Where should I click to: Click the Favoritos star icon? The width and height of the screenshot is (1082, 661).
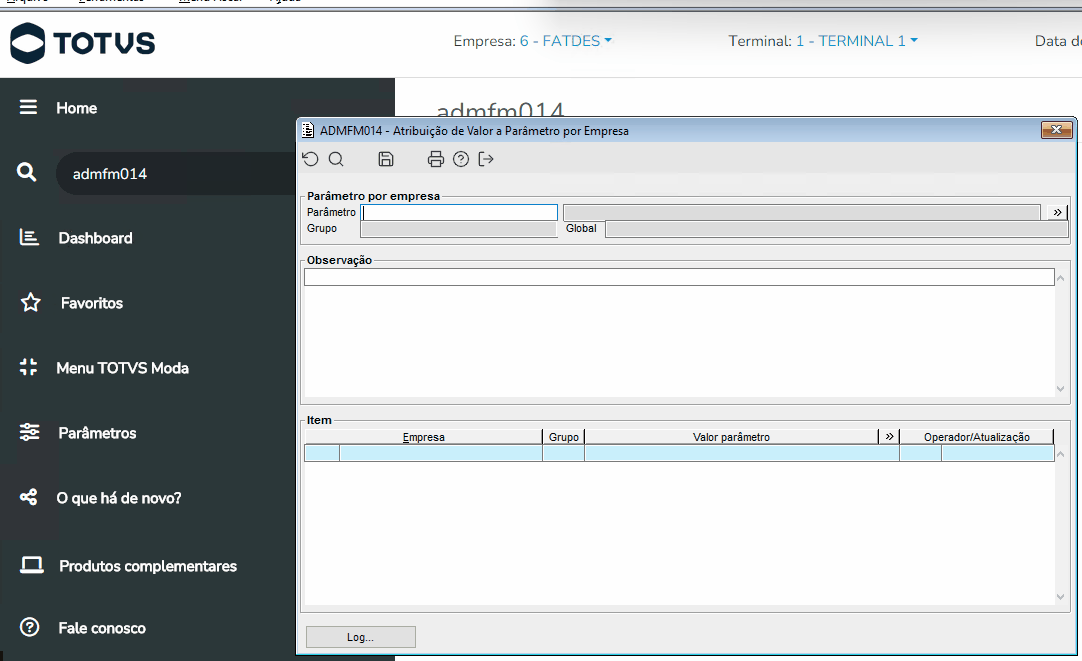[30, 302]
